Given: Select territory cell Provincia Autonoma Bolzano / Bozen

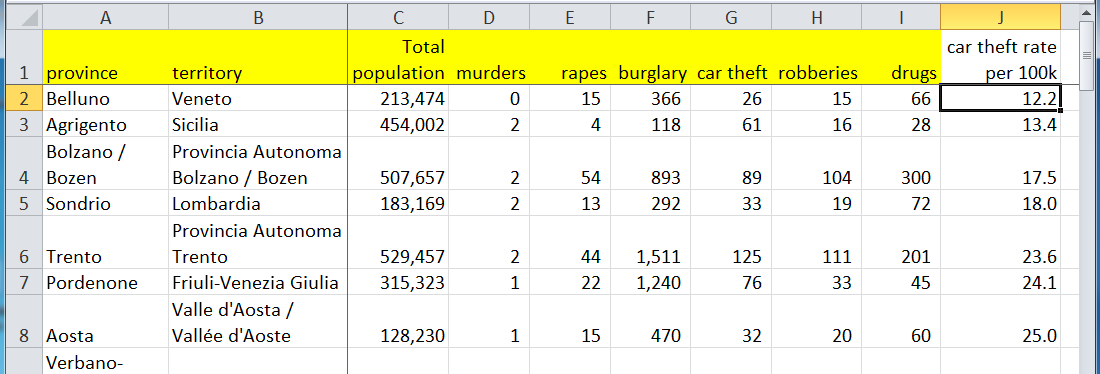Looking at the screenshot, I should (x=258, y=164).
